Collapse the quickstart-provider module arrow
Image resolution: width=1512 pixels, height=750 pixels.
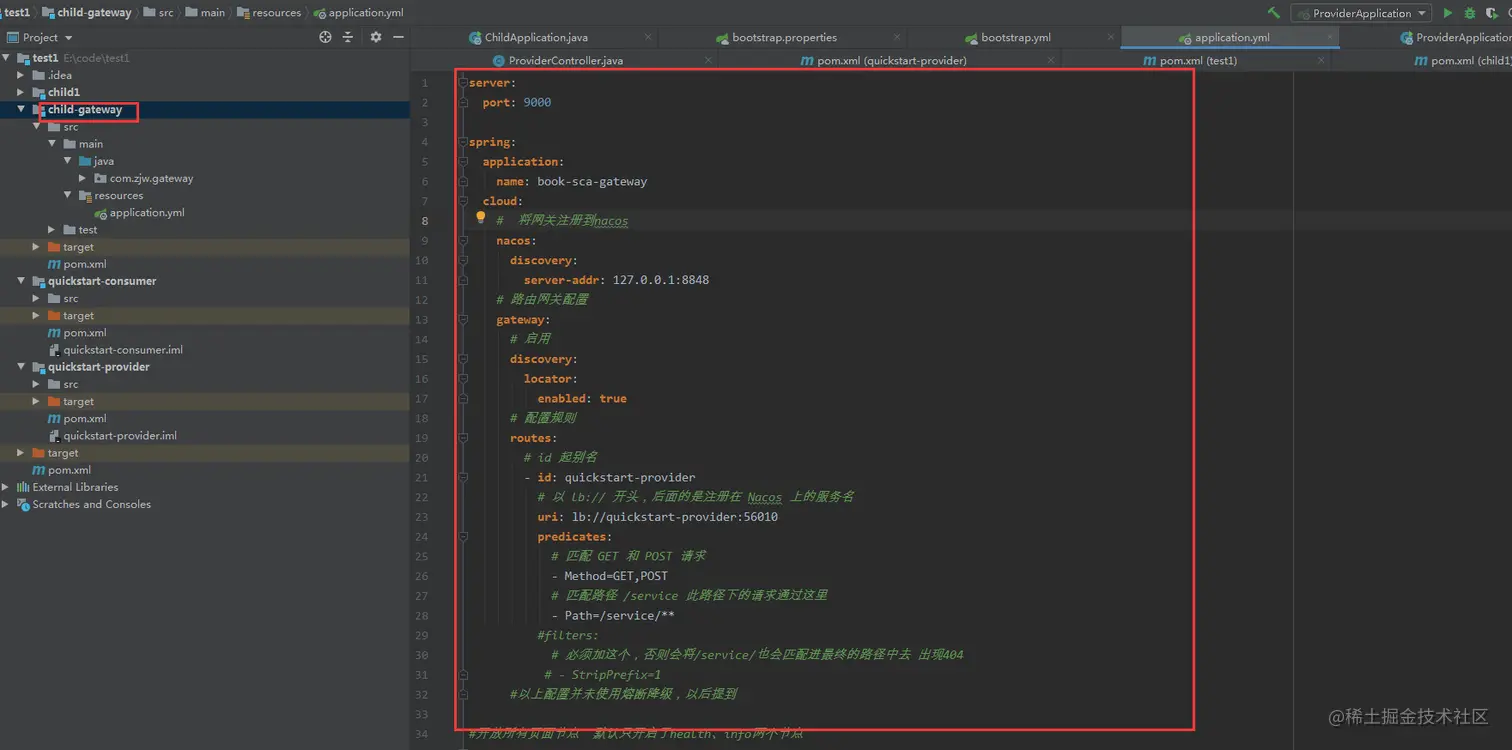pos(21,367)
